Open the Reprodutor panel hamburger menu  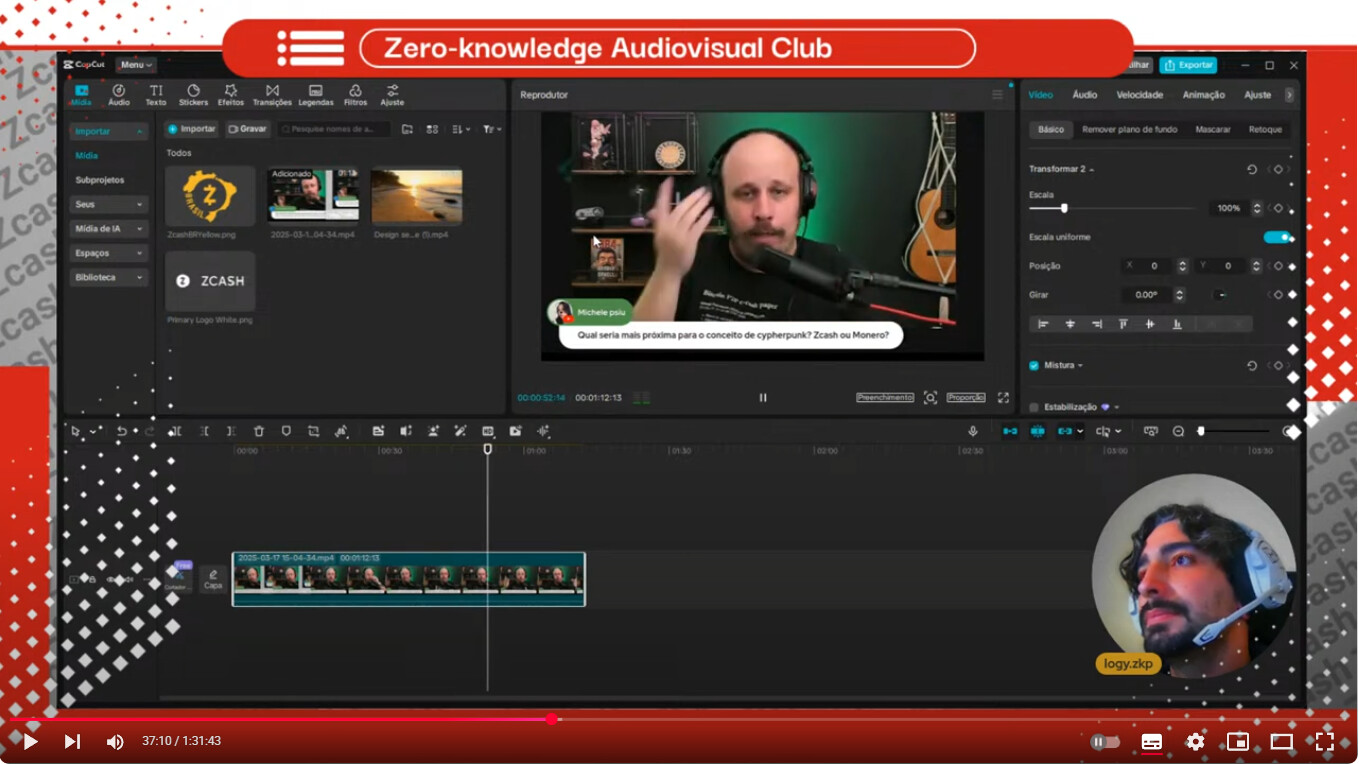point(997,95)
